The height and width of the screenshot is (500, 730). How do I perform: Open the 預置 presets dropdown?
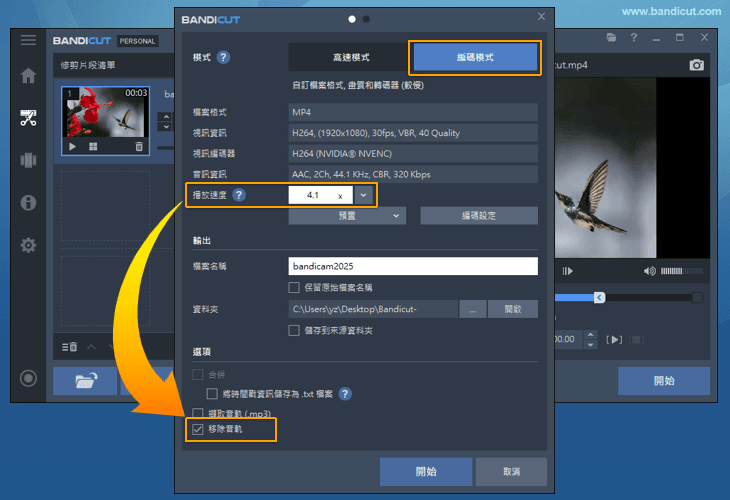pos(347,216)
